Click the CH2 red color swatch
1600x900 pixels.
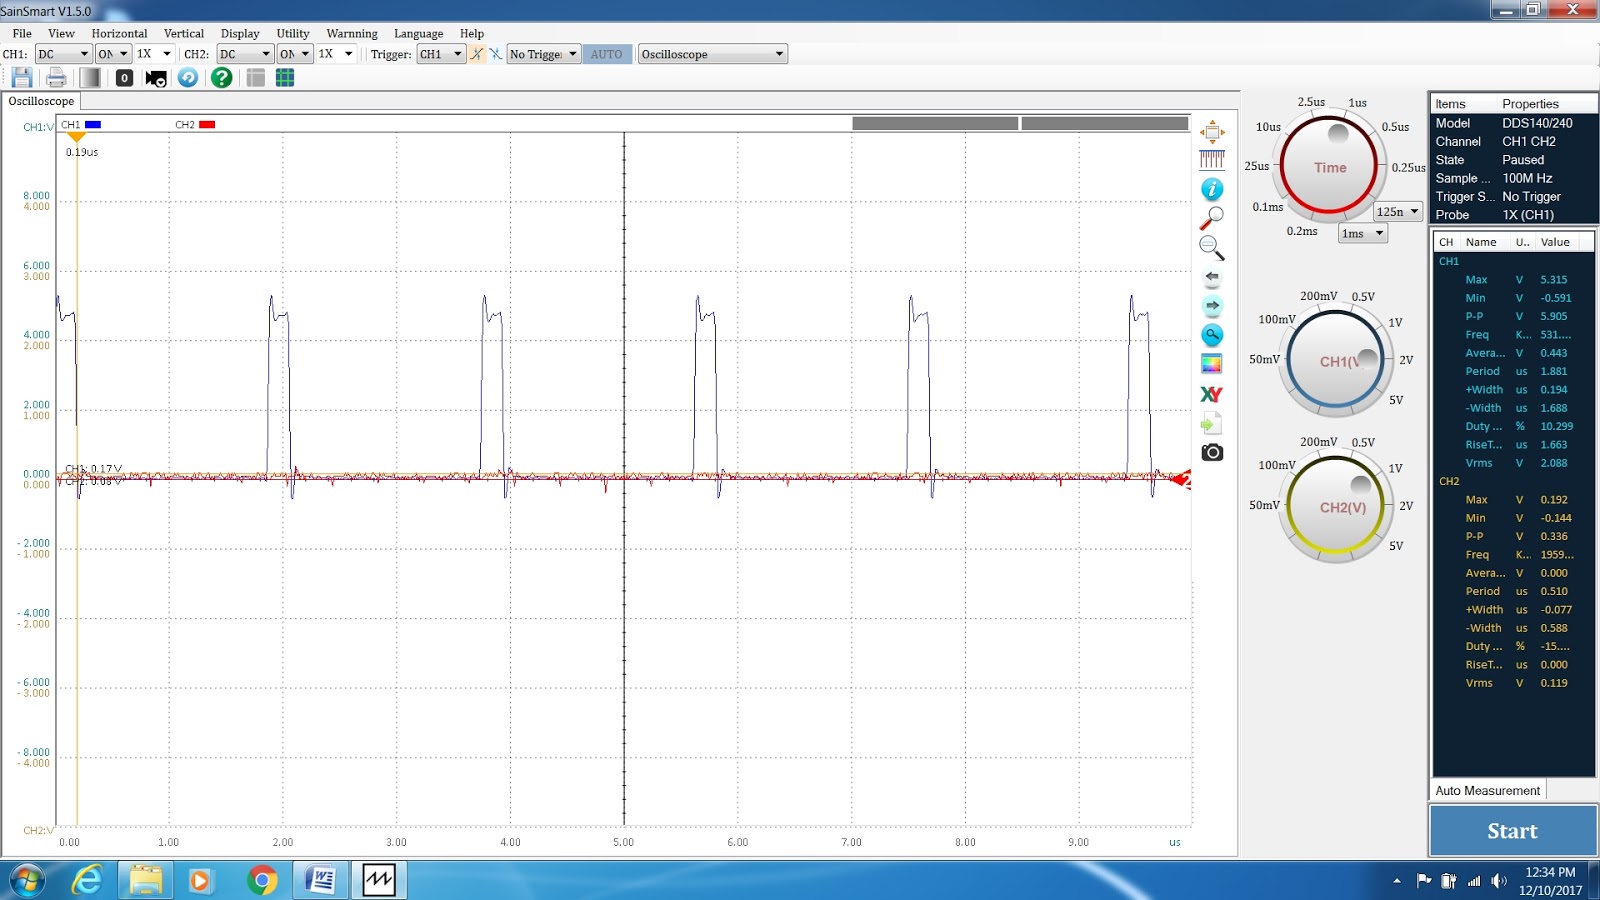point(207,125)
